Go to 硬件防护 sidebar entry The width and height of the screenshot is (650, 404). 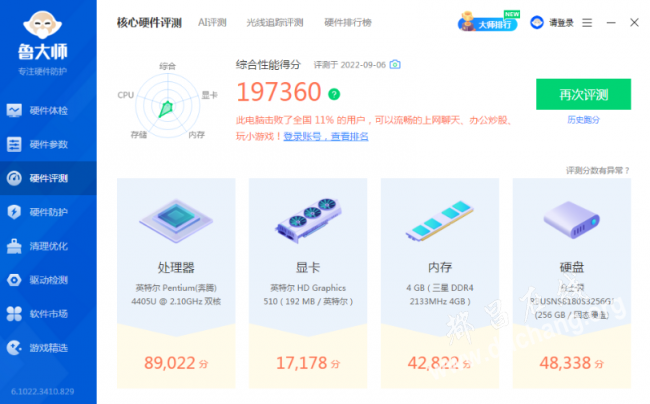(x=48, y=212)
